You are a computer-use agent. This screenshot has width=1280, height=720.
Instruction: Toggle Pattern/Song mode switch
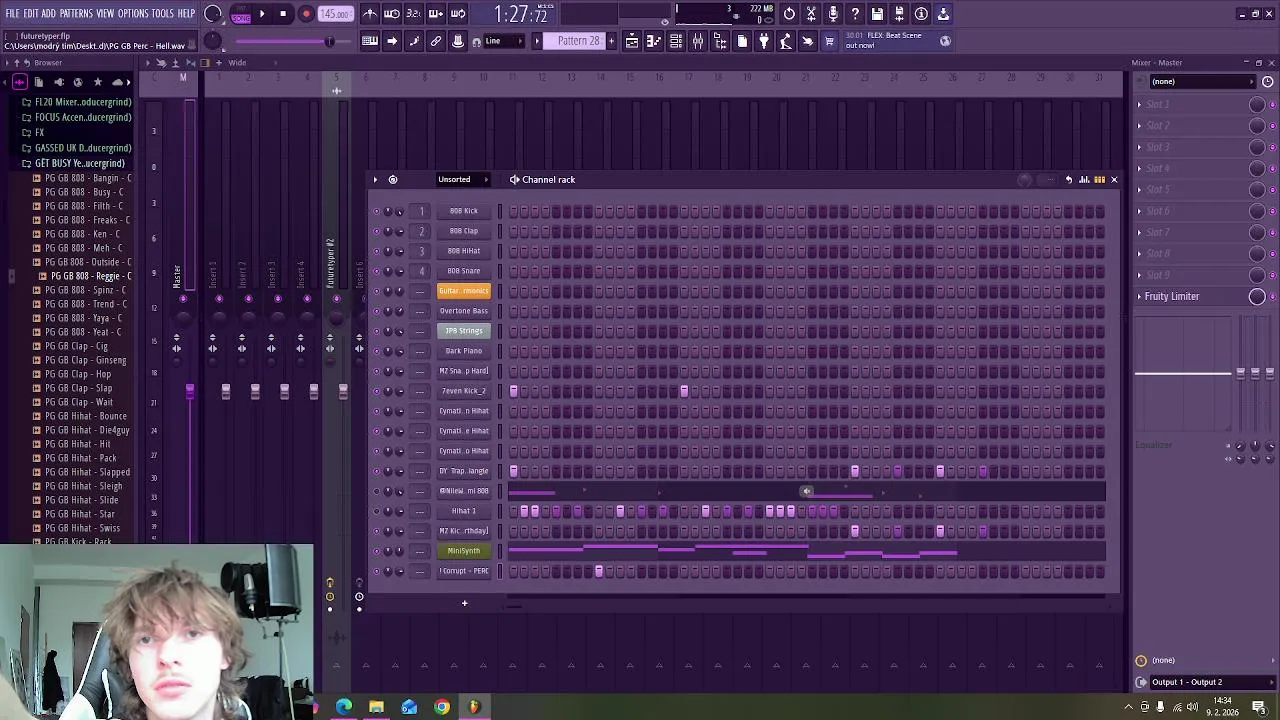240,14
